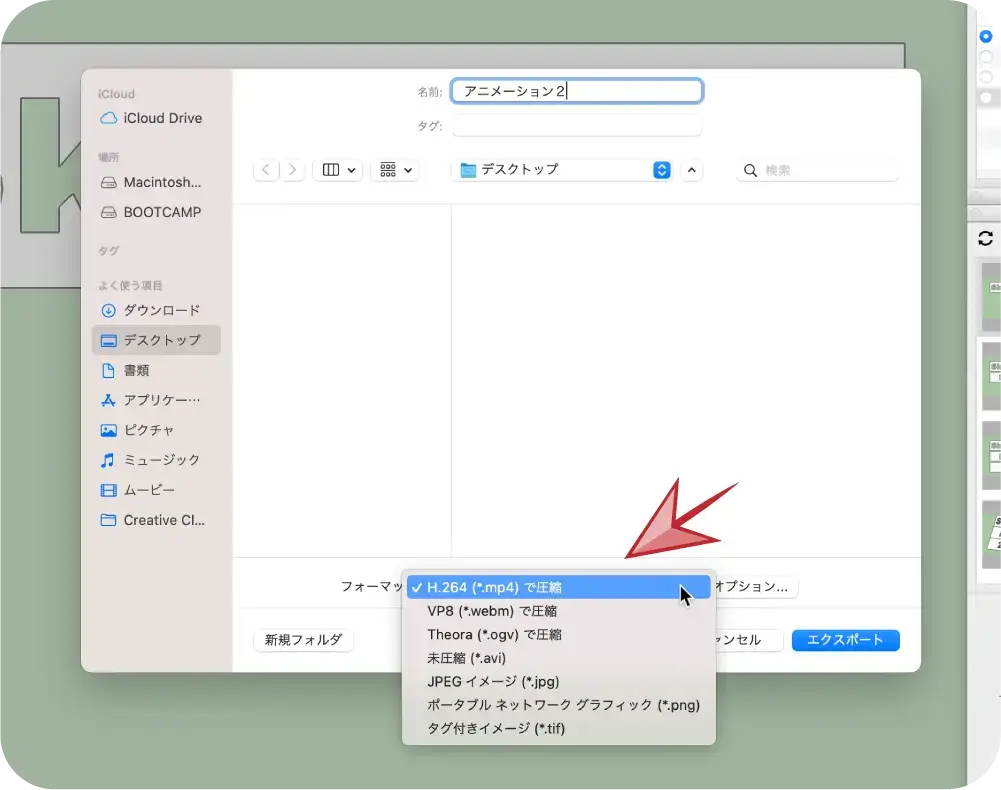Open the デスクトップ location popup
This screenshot has width=1001, height=790.
[564, 171]
